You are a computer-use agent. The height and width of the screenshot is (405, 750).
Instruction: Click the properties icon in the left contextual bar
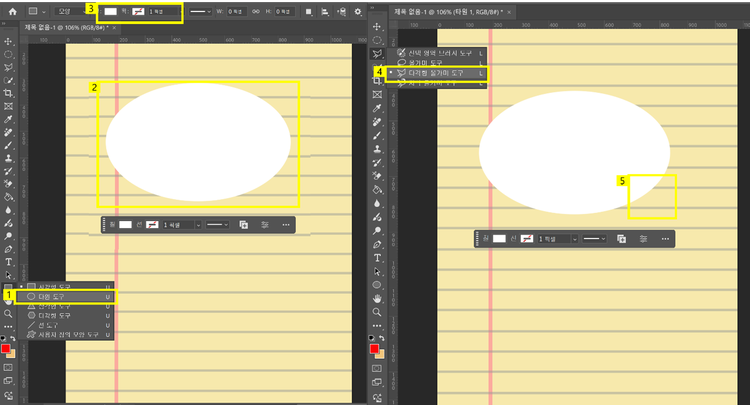[265, 225]
